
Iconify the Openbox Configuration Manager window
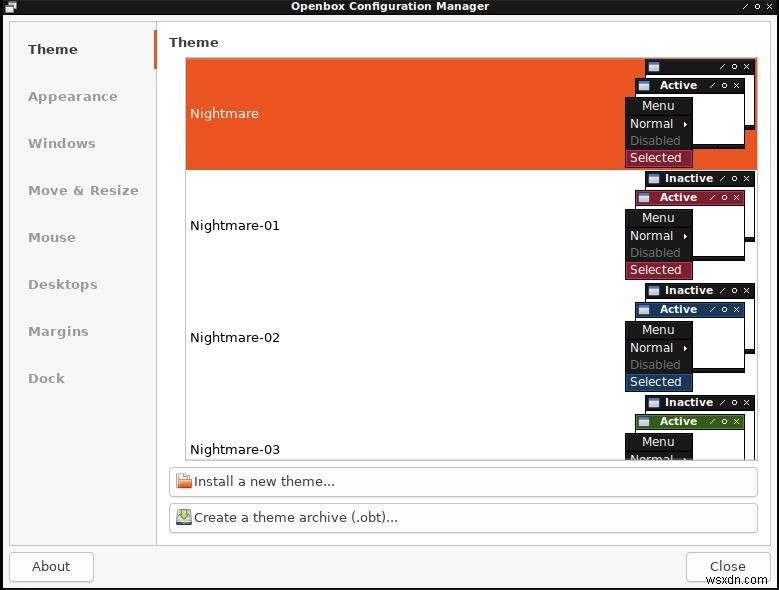click(745, 6)
